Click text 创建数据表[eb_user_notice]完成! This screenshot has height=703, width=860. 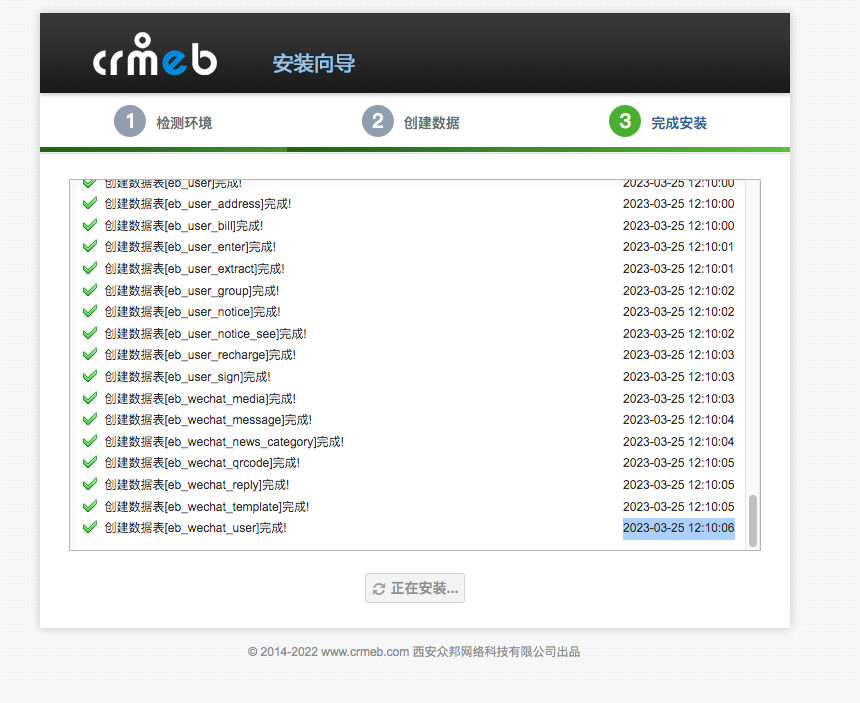[193, 312]
